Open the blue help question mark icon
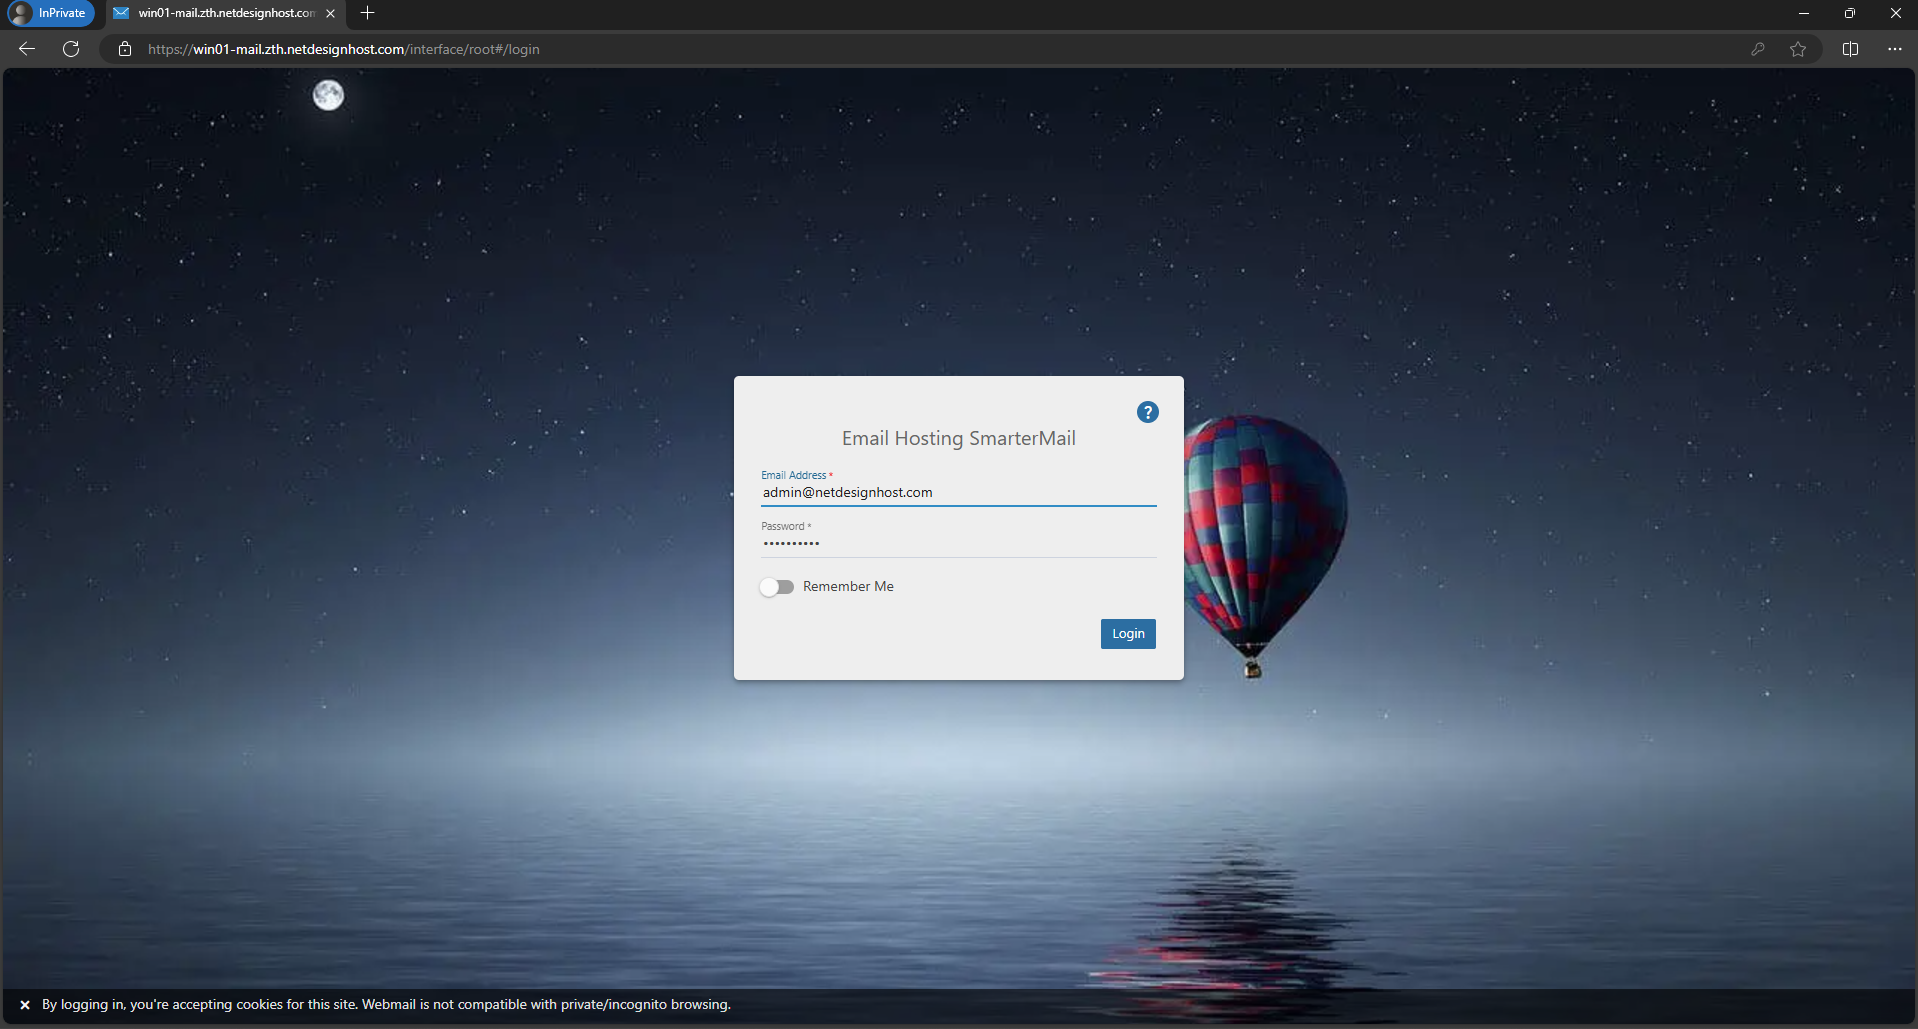 coord(1147,412)
